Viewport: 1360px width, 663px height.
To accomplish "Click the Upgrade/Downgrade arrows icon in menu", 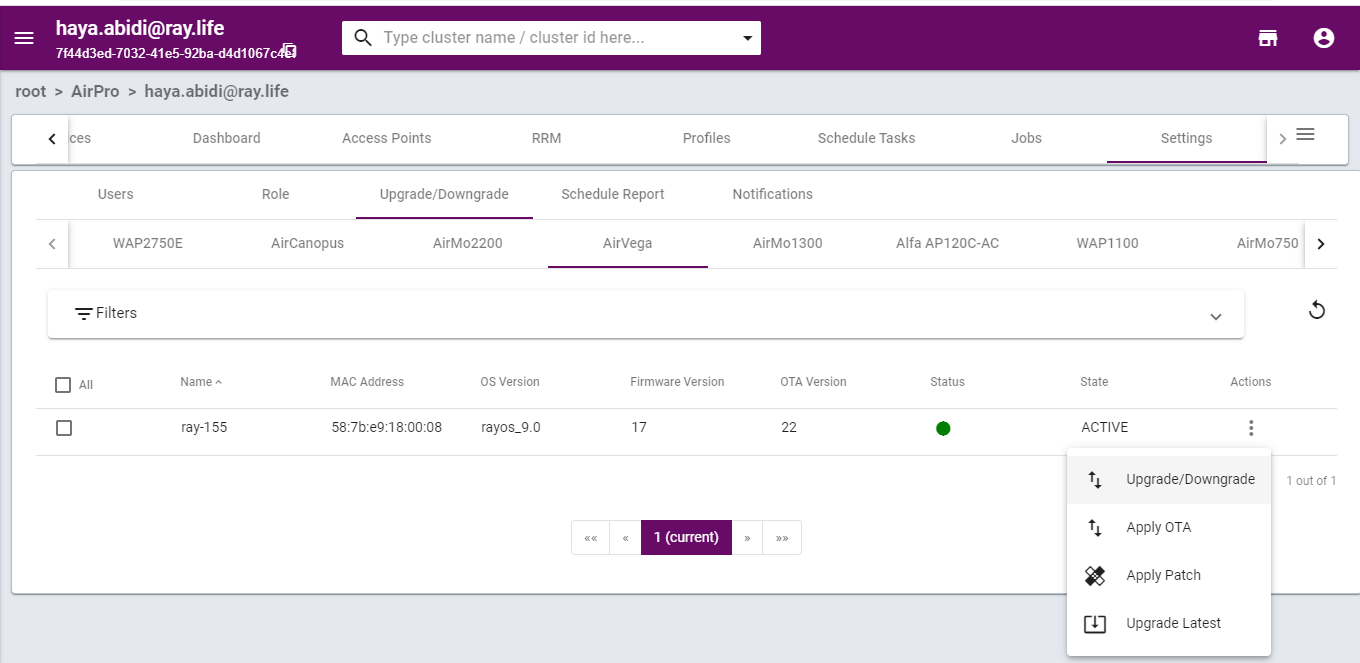I will [1095, 480].
